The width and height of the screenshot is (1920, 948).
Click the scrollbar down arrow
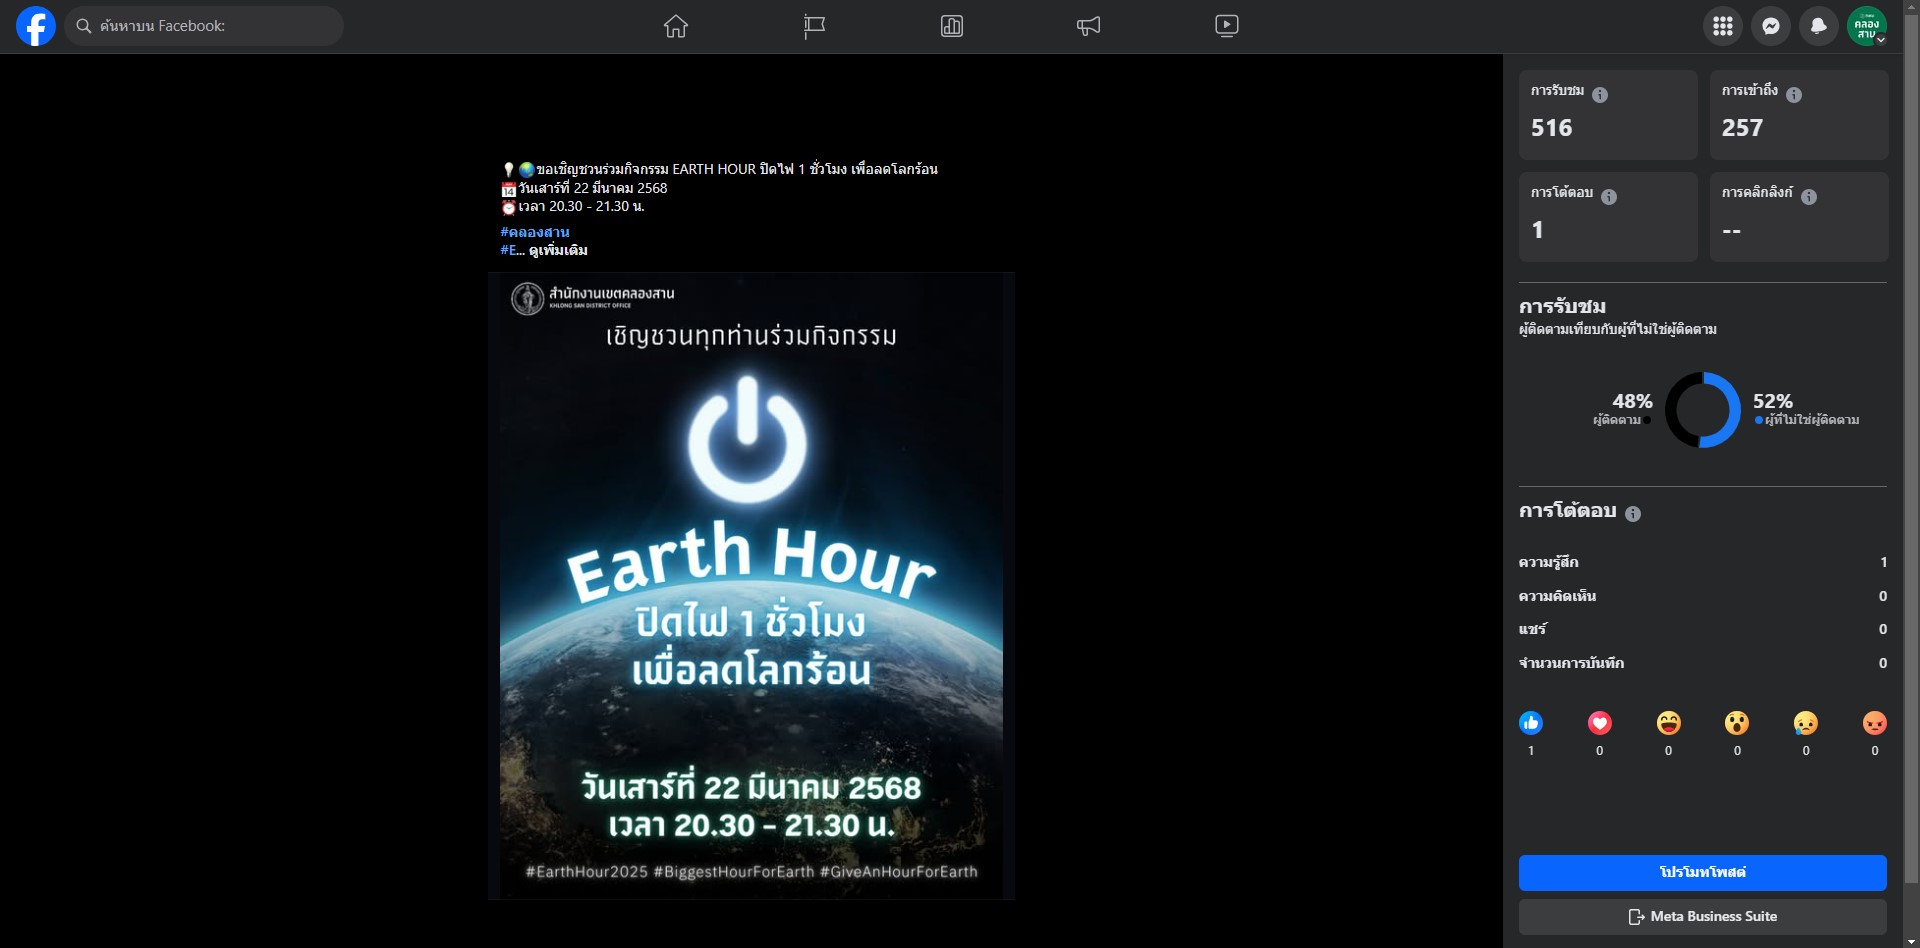1911,941
